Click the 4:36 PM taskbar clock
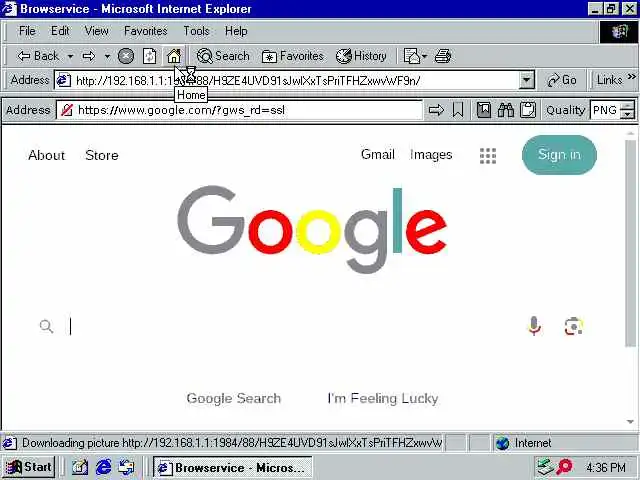The height and width of the screenshot is (480, 640). coord(605,467)
